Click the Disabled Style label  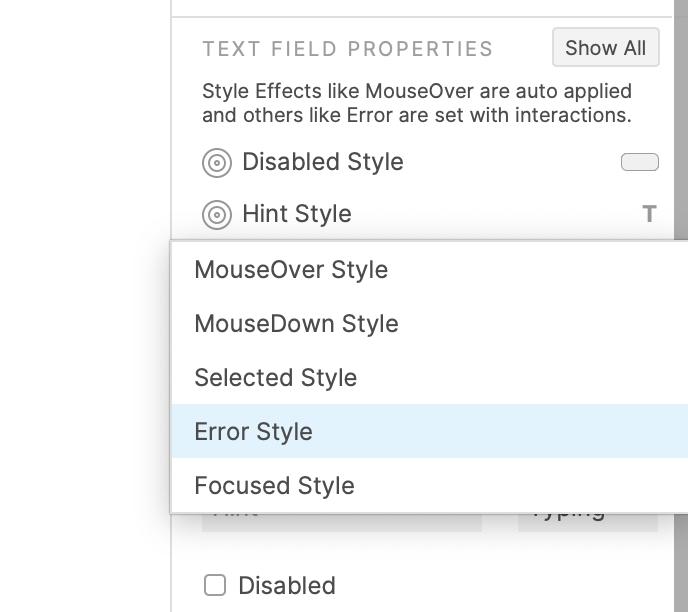click(322, 162)
